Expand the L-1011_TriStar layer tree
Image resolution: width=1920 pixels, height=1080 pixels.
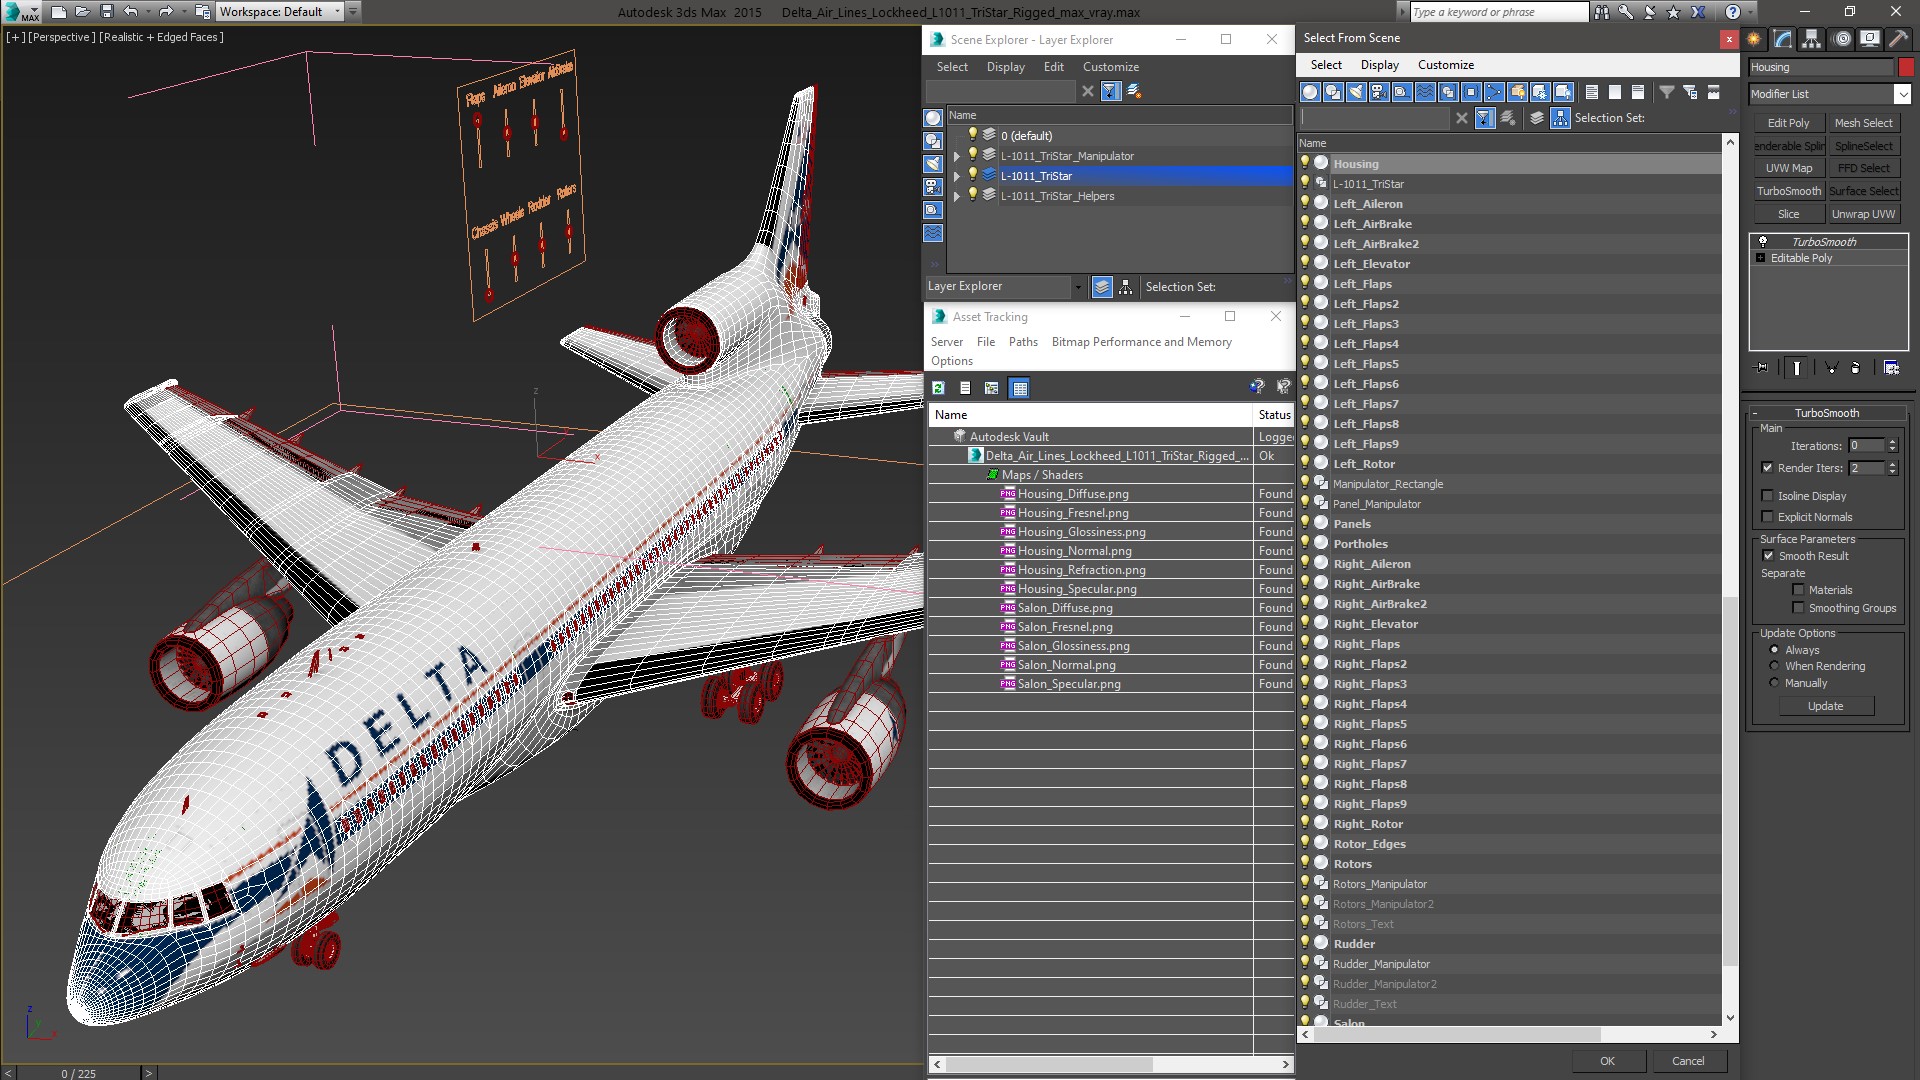pos(960,174)
